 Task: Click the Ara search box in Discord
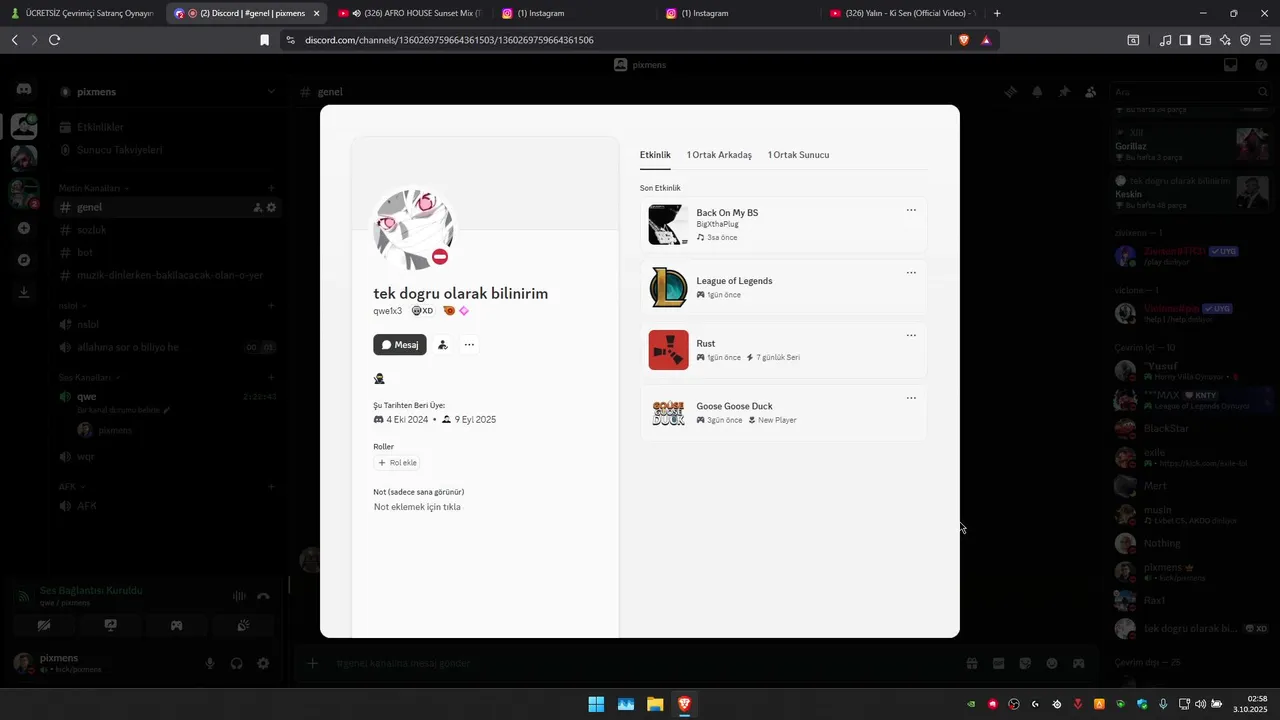1190,91
